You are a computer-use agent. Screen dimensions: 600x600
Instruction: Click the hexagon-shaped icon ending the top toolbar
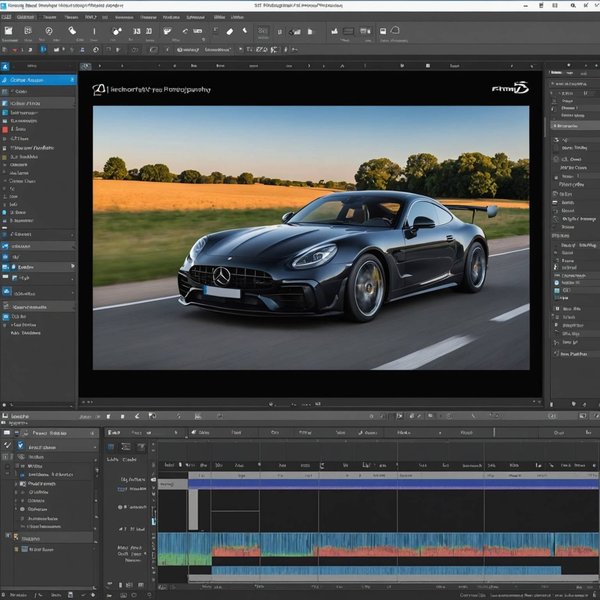click(x=395, y=30)
